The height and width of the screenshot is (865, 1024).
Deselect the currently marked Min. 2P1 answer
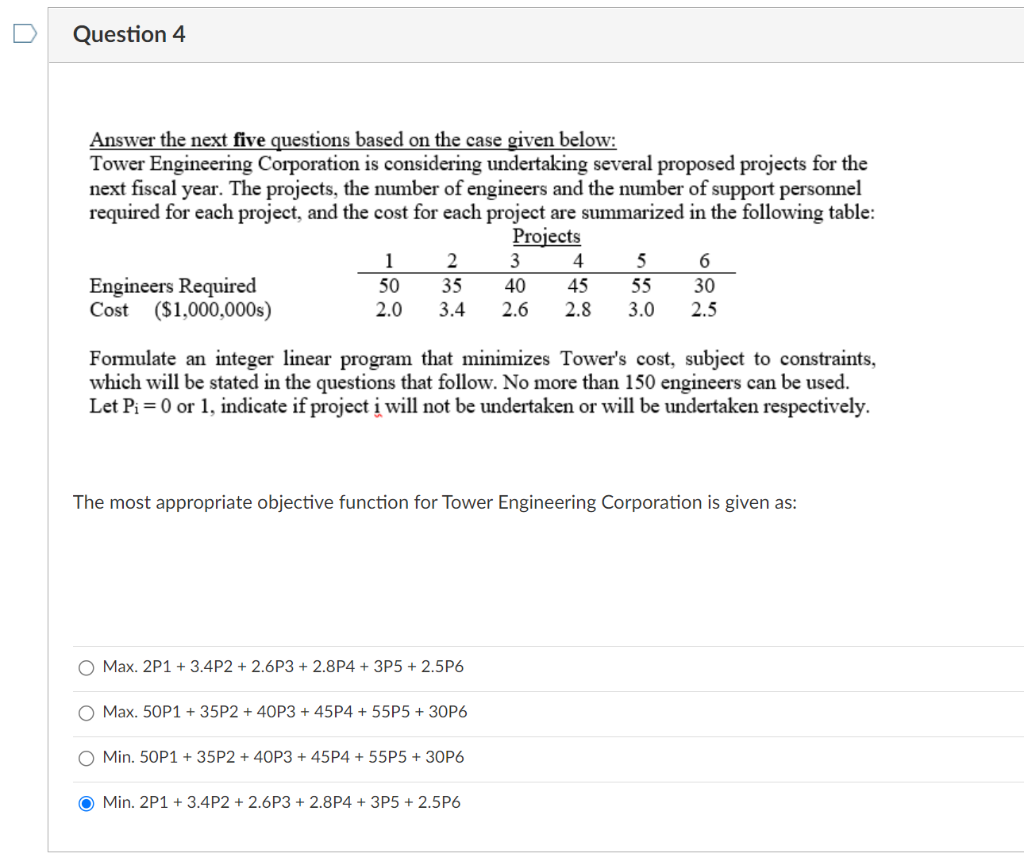point(86,801)
